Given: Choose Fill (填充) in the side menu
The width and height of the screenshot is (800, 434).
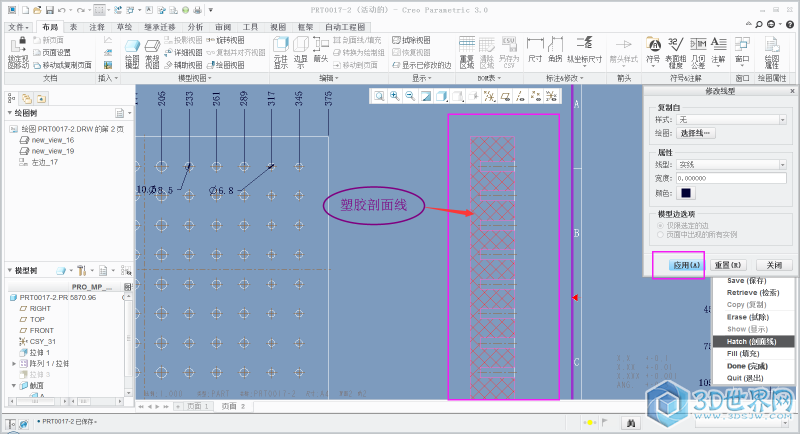Looking at the screenshot, I should 753,353.
